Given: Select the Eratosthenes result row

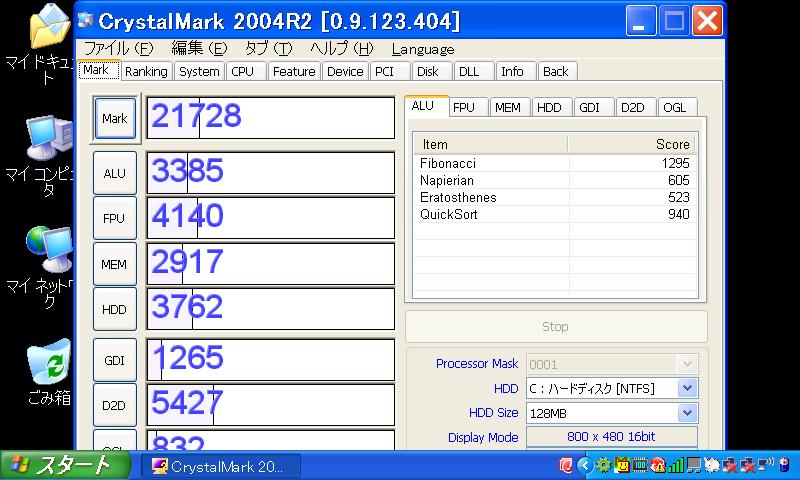Looking at the screenshot, I should (555, 197).
